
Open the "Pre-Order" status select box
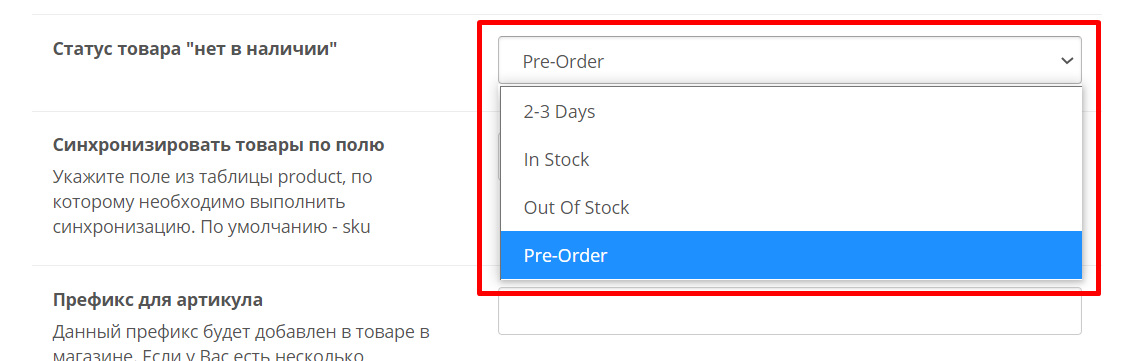(x=789, y=60)
